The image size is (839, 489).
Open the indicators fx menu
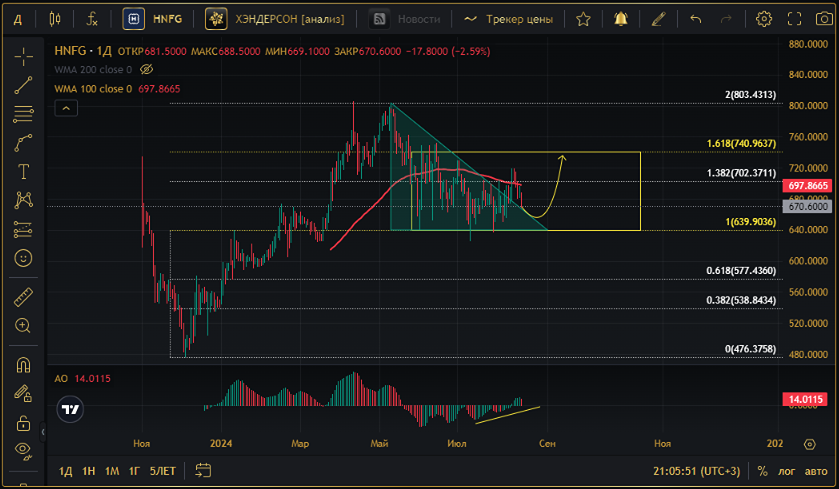(x=92, y=19)
